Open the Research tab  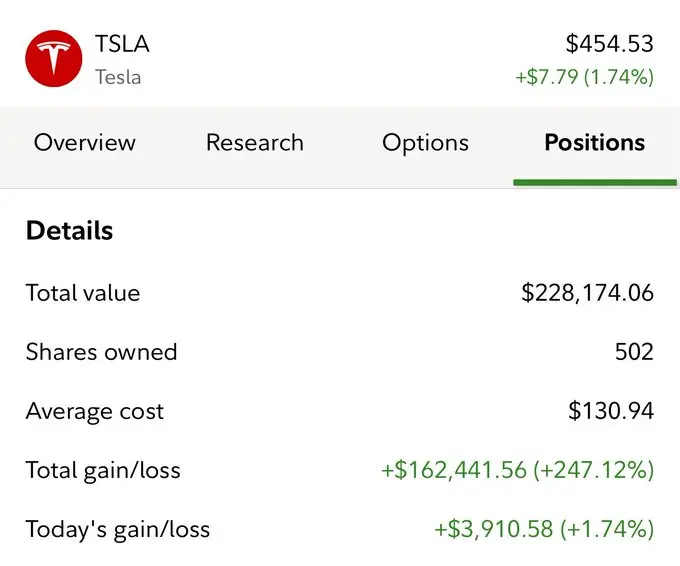(x=255, y=143)
